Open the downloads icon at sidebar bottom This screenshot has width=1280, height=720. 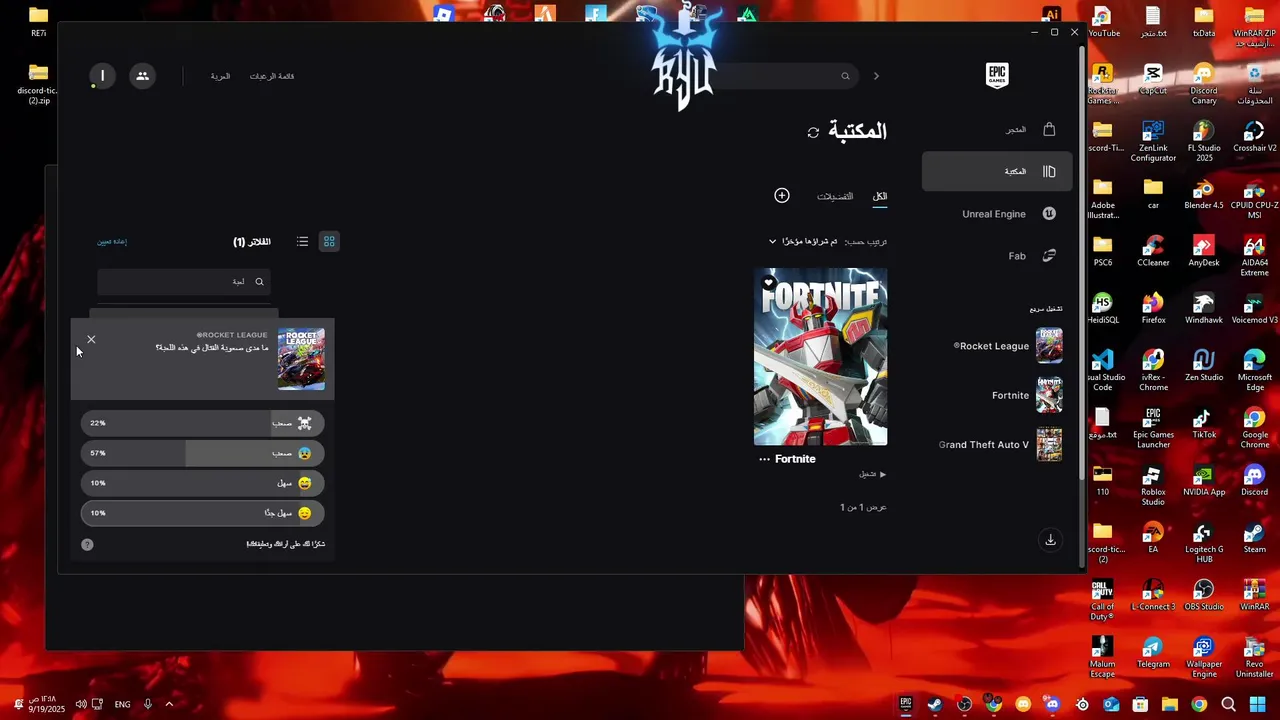[x=1050, y=540]
